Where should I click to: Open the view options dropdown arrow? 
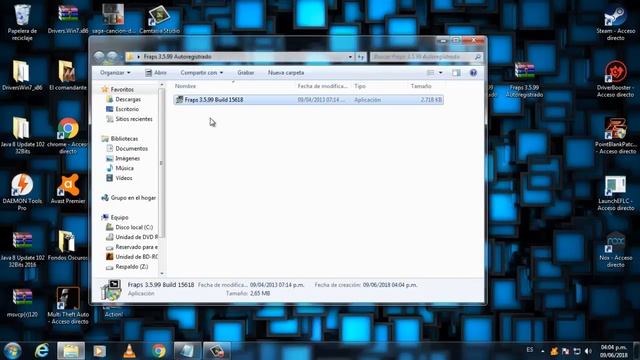point(440,73)
